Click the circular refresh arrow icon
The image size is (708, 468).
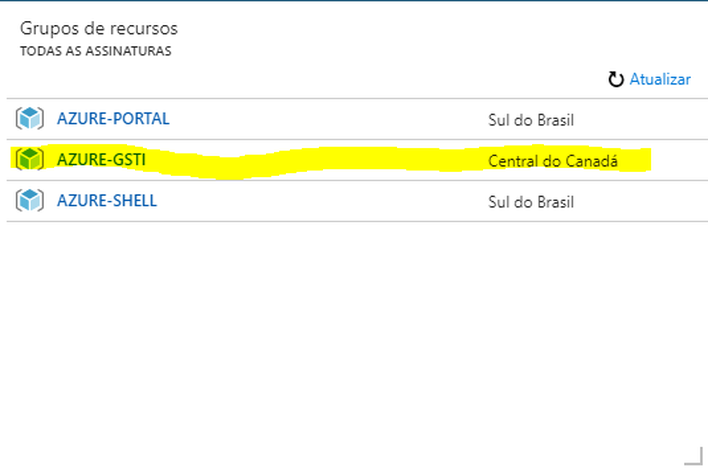pos(615,80)
